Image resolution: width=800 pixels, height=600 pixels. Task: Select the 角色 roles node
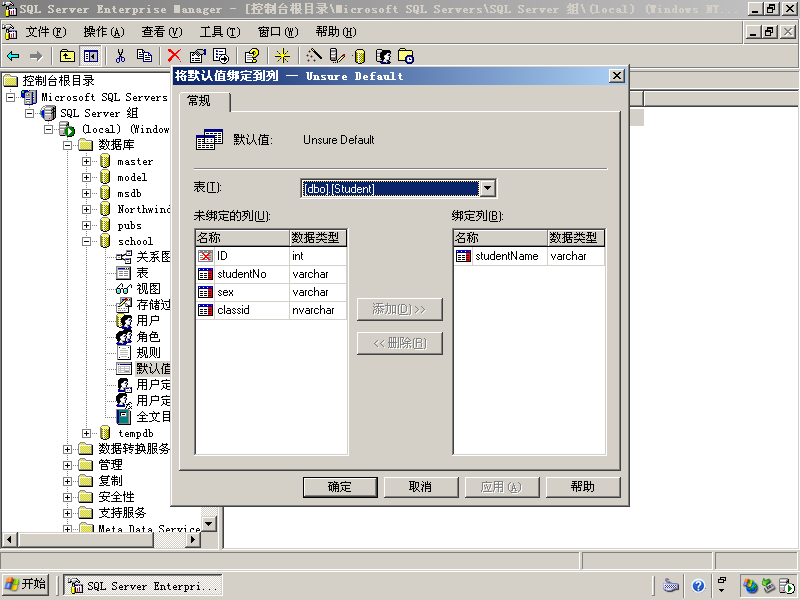point(148,337)
